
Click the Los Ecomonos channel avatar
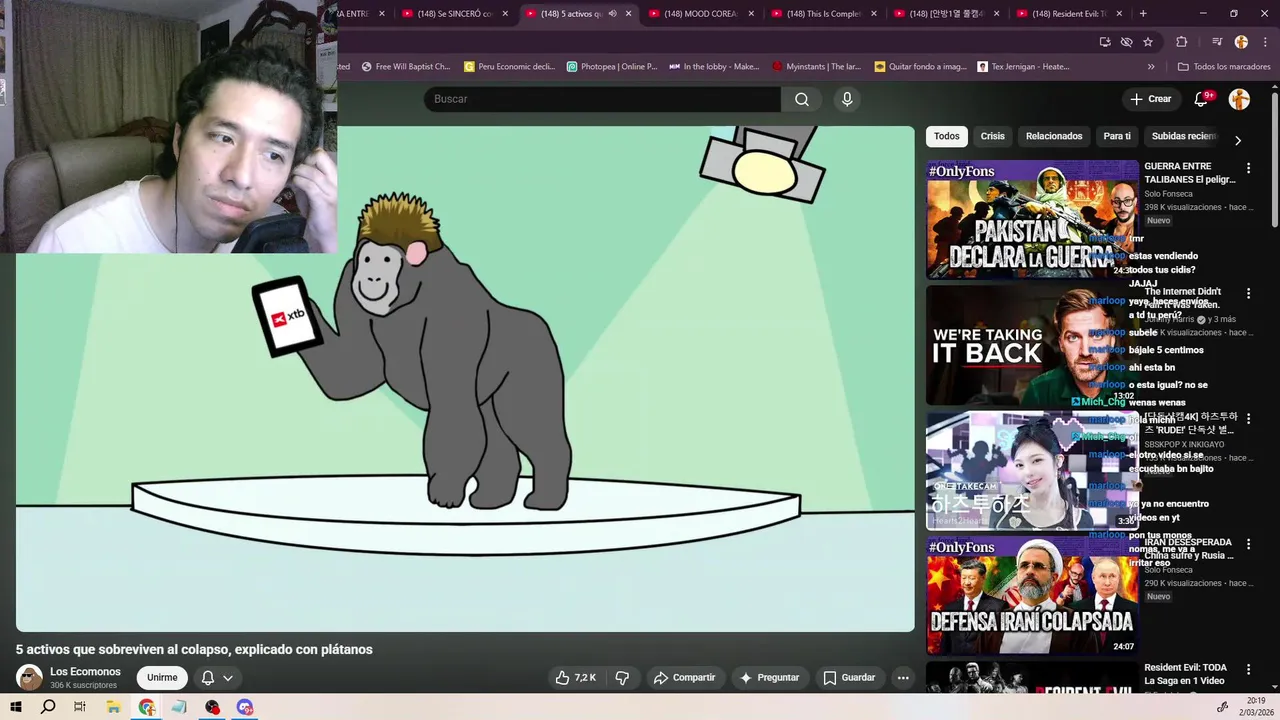(30, 677)
